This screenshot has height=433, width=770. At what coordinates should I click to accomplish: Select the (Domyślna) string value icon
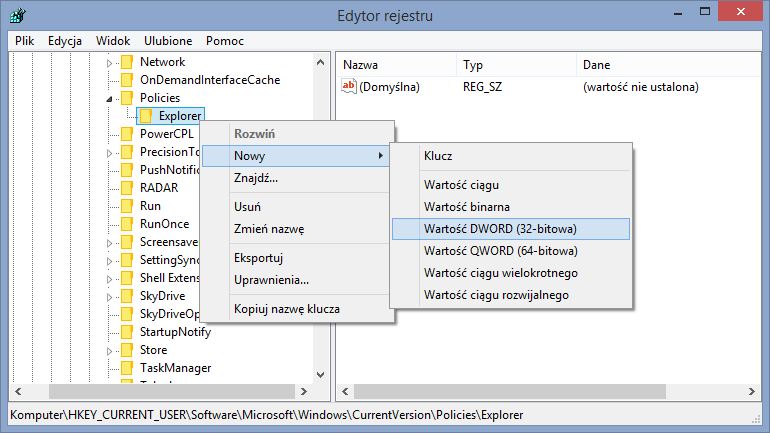[x=349, y=87]
